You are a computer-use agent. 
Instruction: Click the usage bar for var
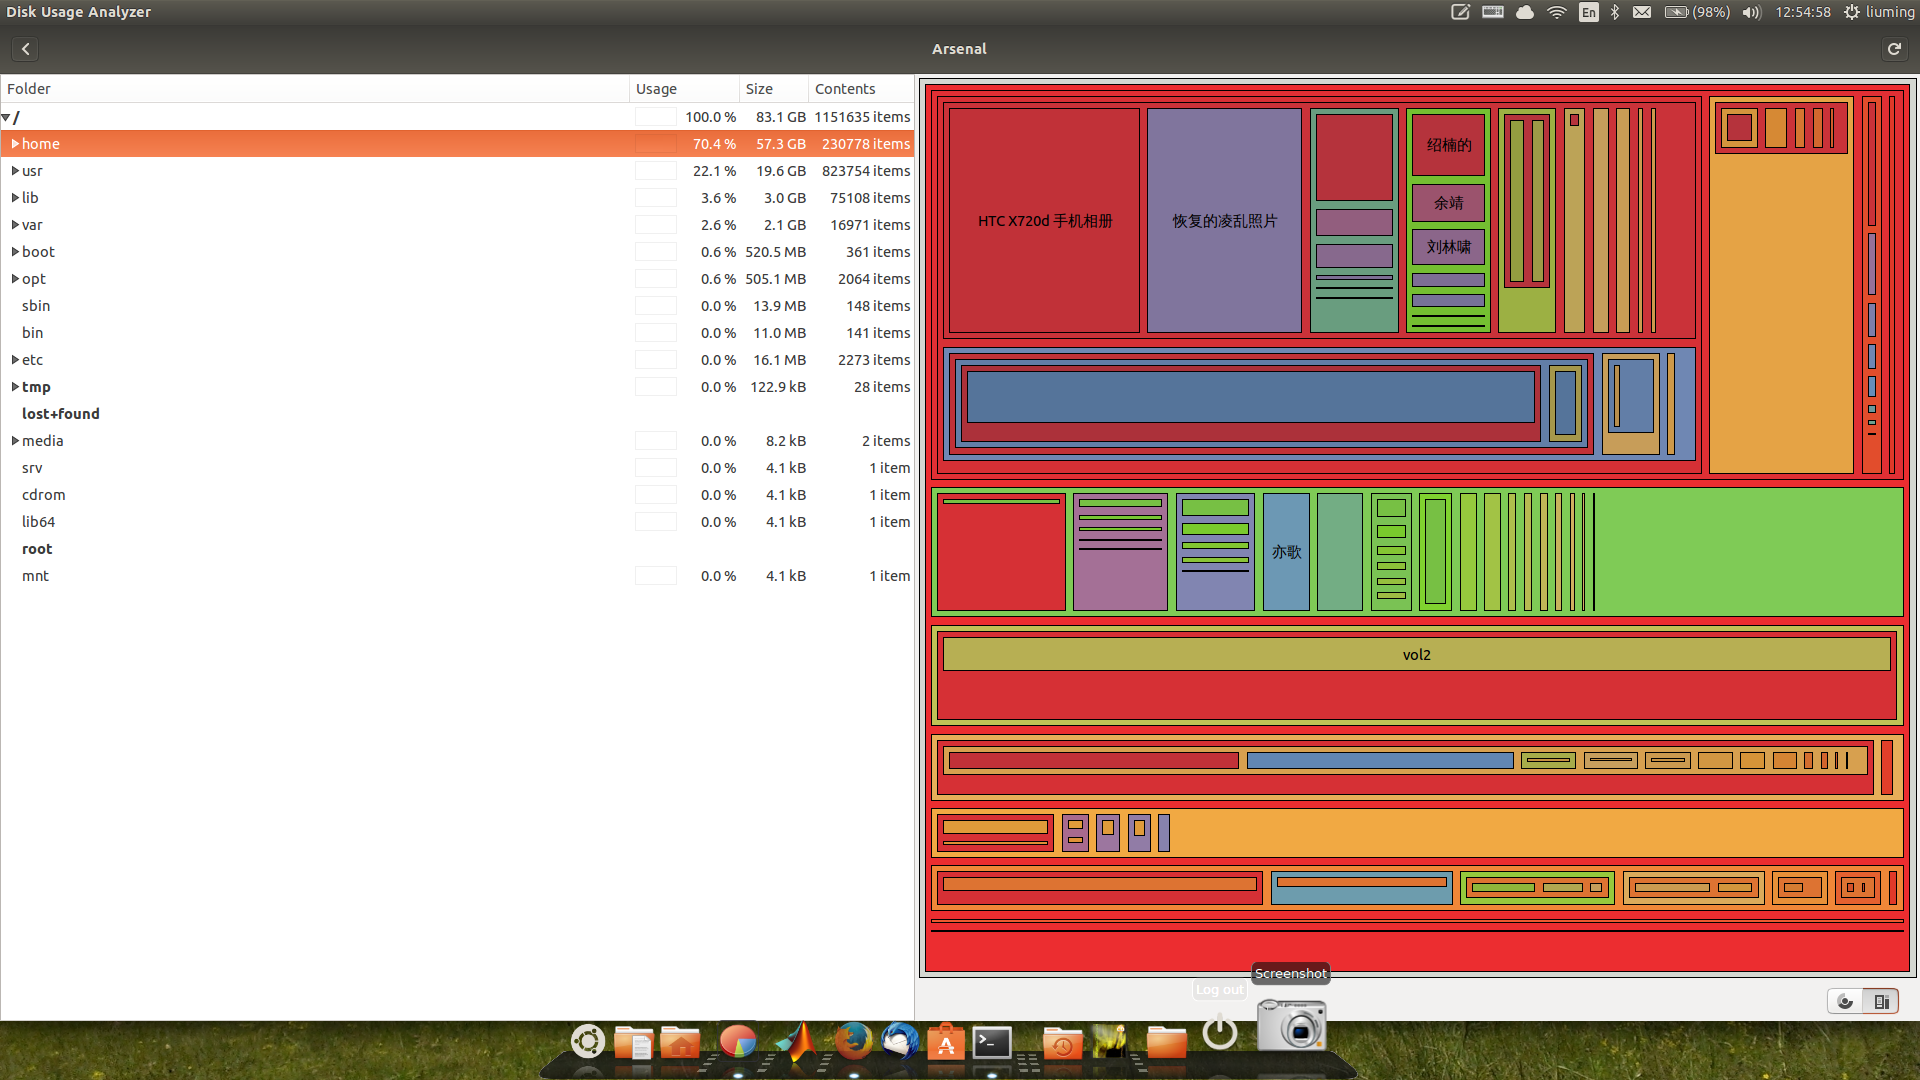coord(656,225)
